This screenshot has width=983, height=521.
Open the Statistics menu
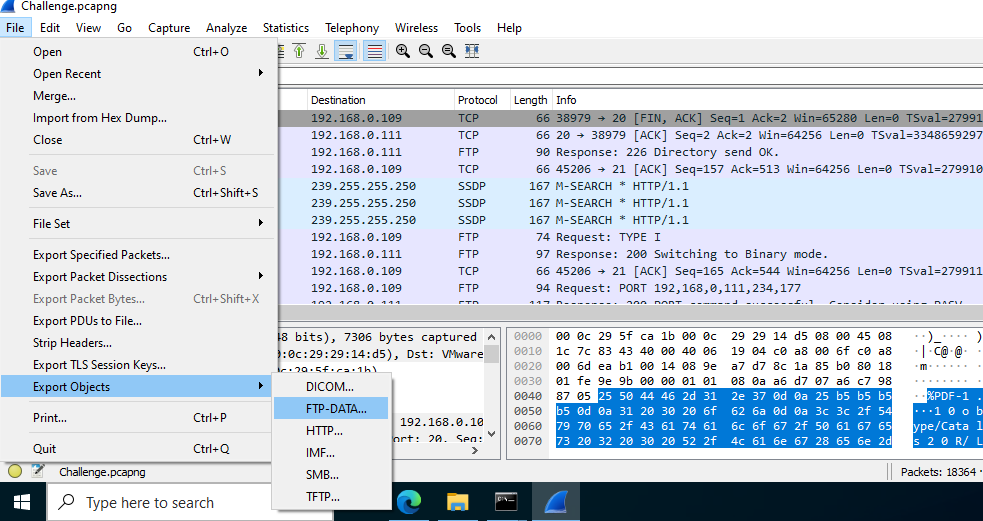click(x=286, y=28)
